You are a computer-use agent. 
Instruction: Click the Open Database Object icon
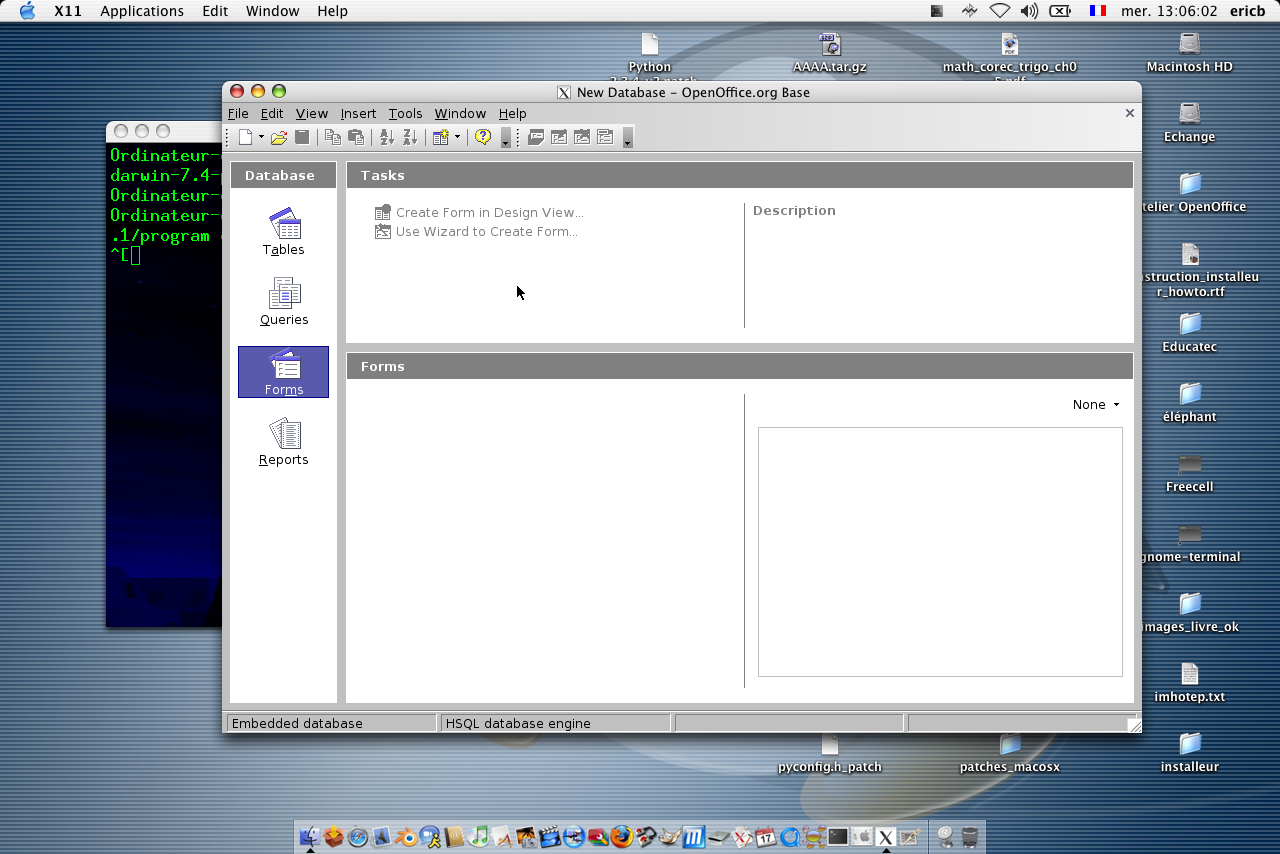coord(536,137)
